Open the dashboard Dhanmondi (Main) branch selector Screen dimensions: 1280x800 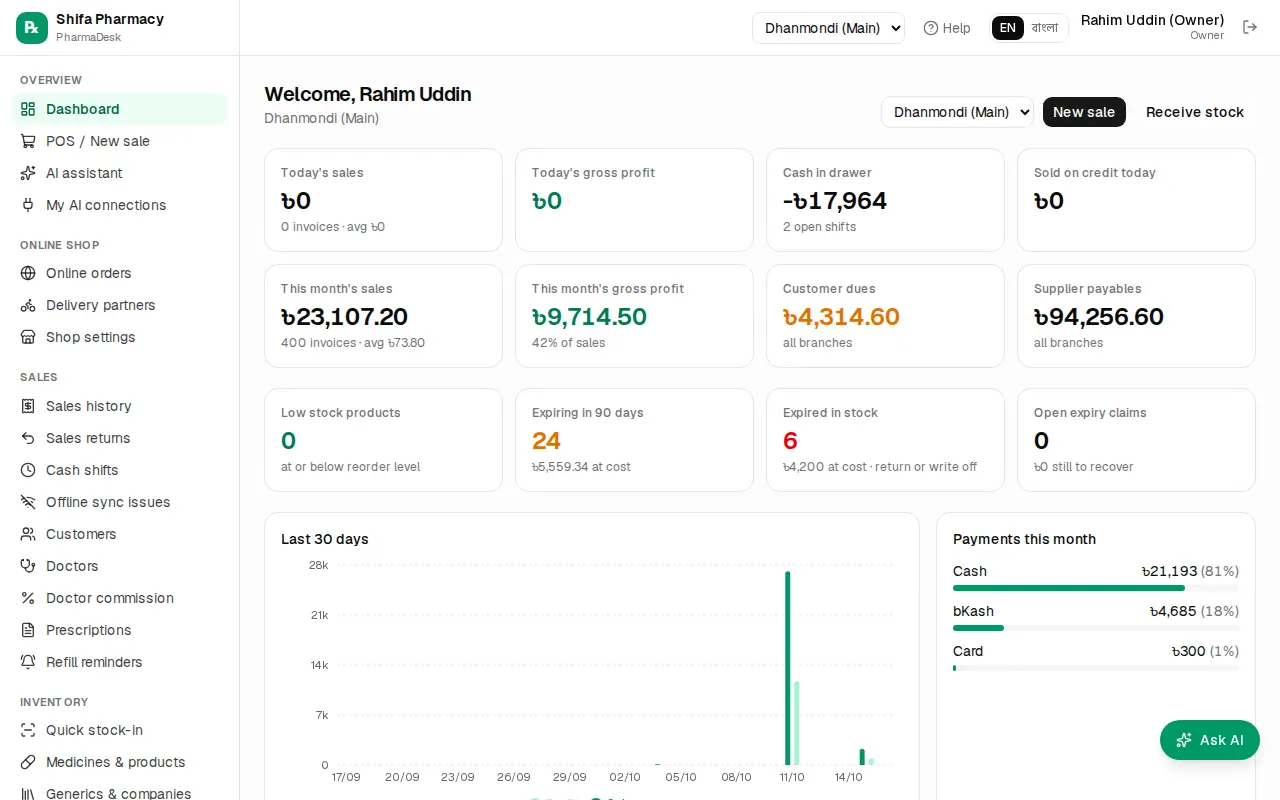click(957, 112)
